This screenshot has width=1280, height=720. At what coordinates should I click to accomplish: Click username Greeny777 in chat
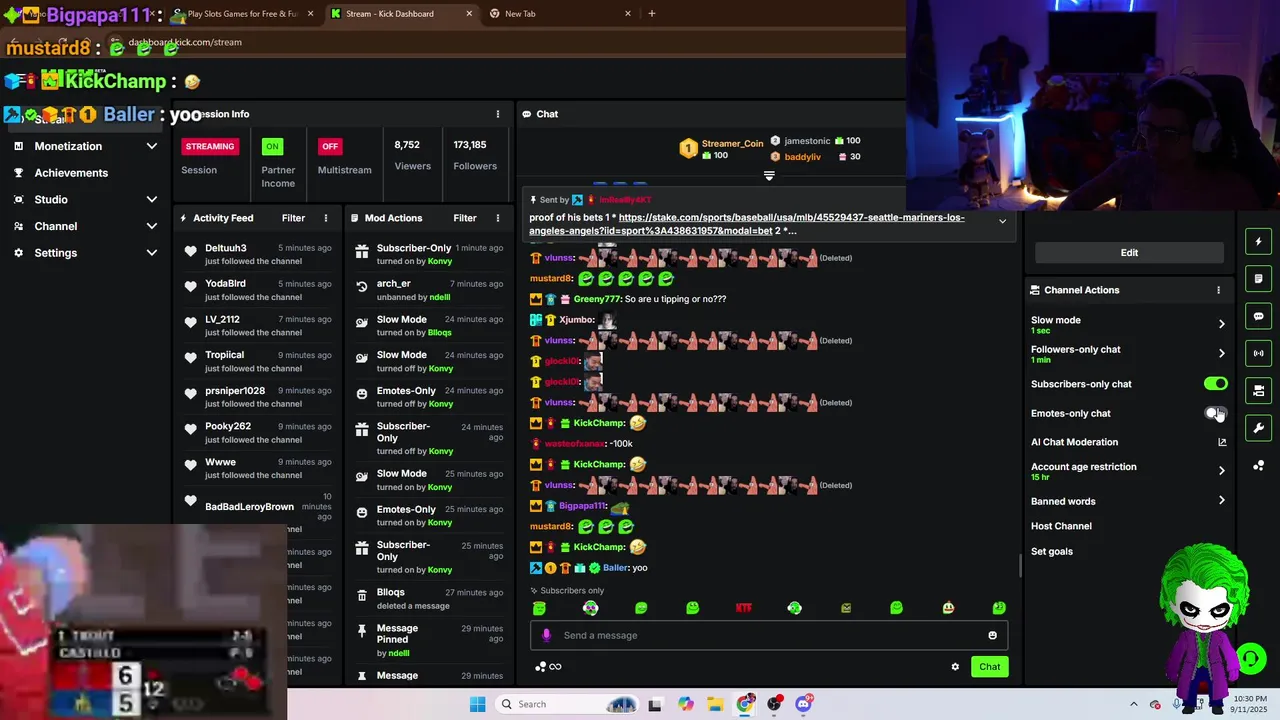coord(597,299)
